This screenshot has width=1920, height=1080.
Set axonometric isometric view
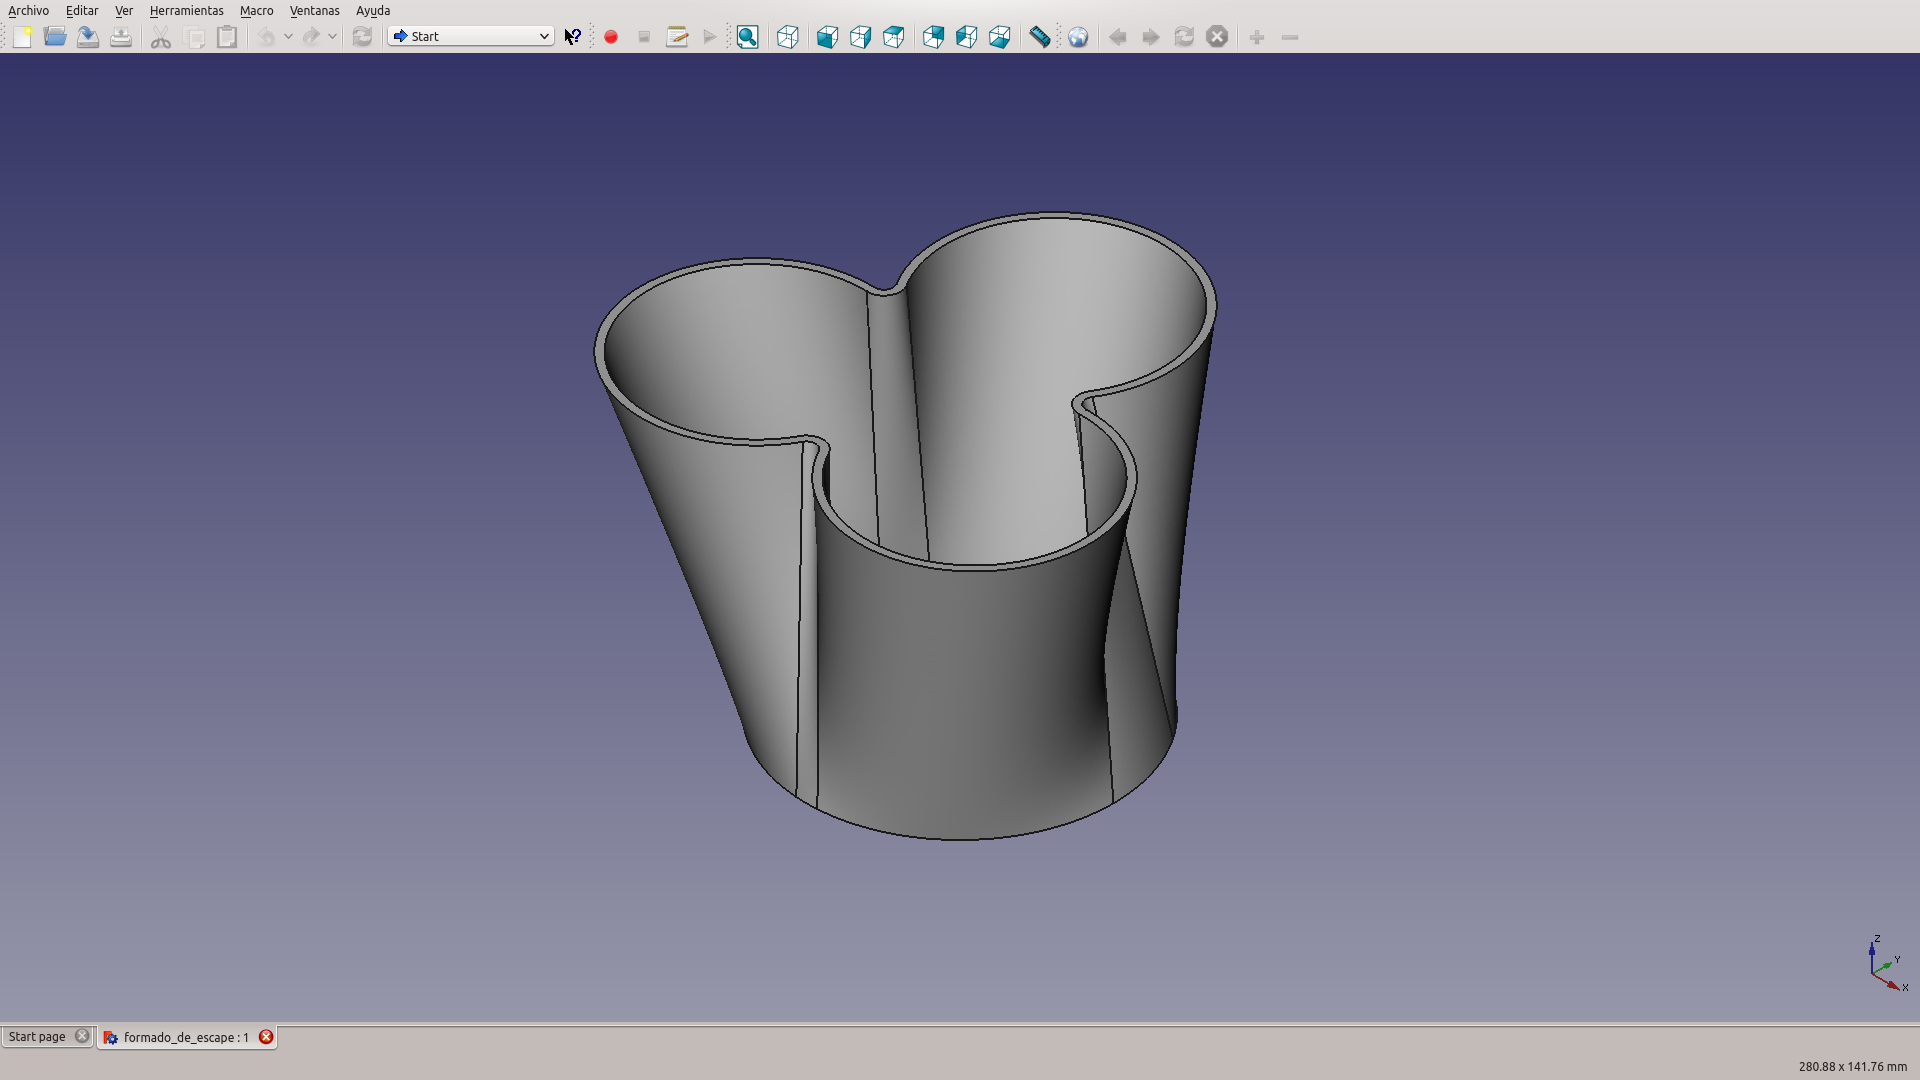point(788,37)
